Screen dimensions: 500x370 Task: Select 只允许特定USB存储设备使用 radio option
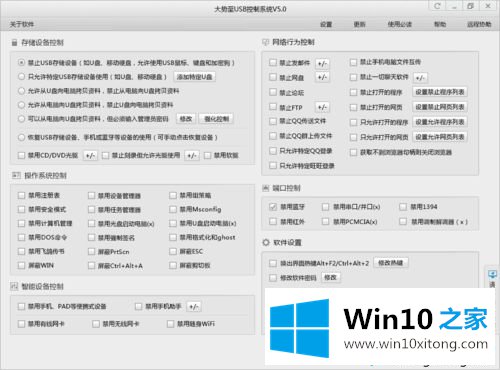[21, 77]
